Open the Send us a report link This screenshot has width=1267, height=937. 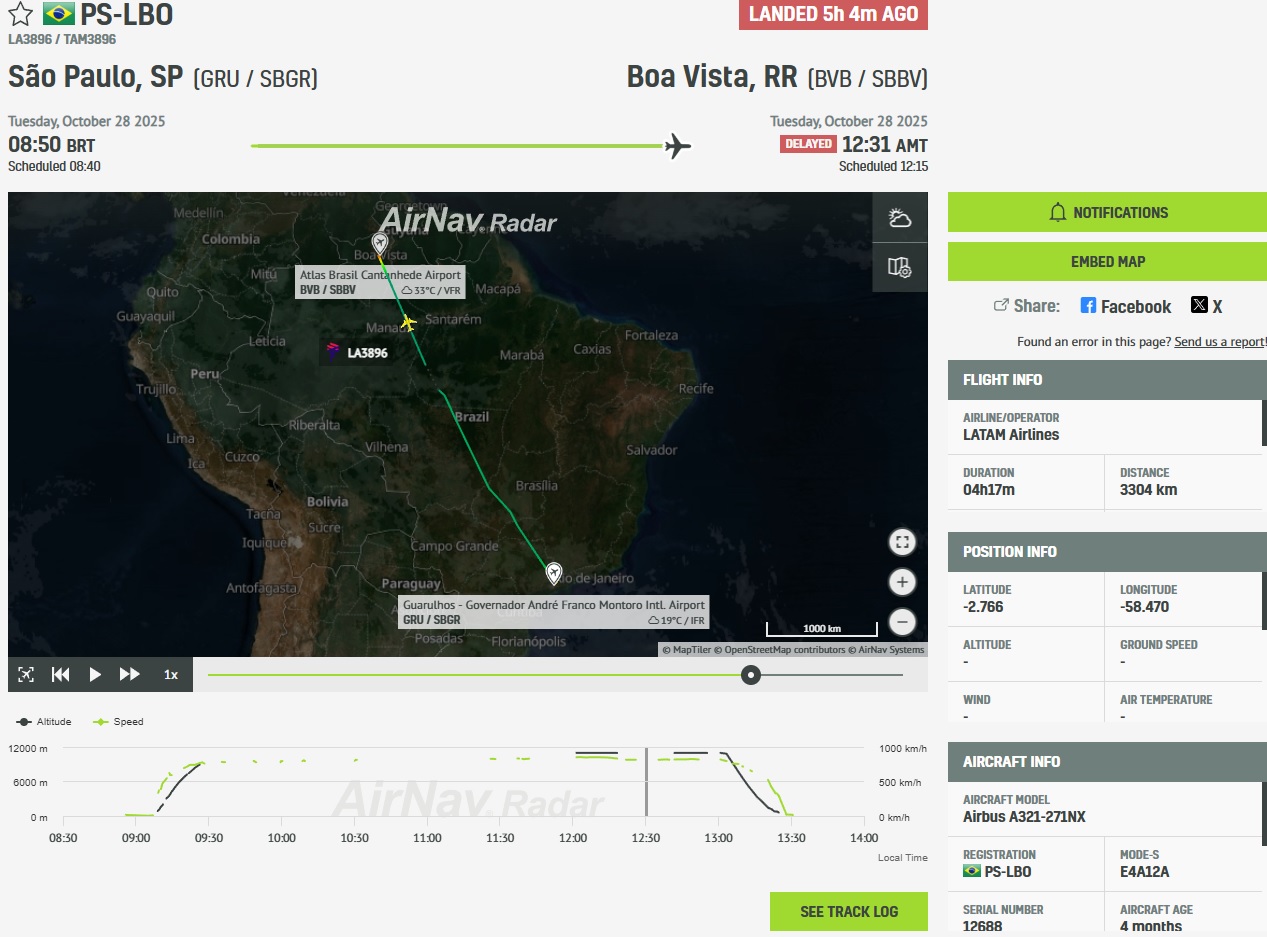click(x=1219, y=342)
